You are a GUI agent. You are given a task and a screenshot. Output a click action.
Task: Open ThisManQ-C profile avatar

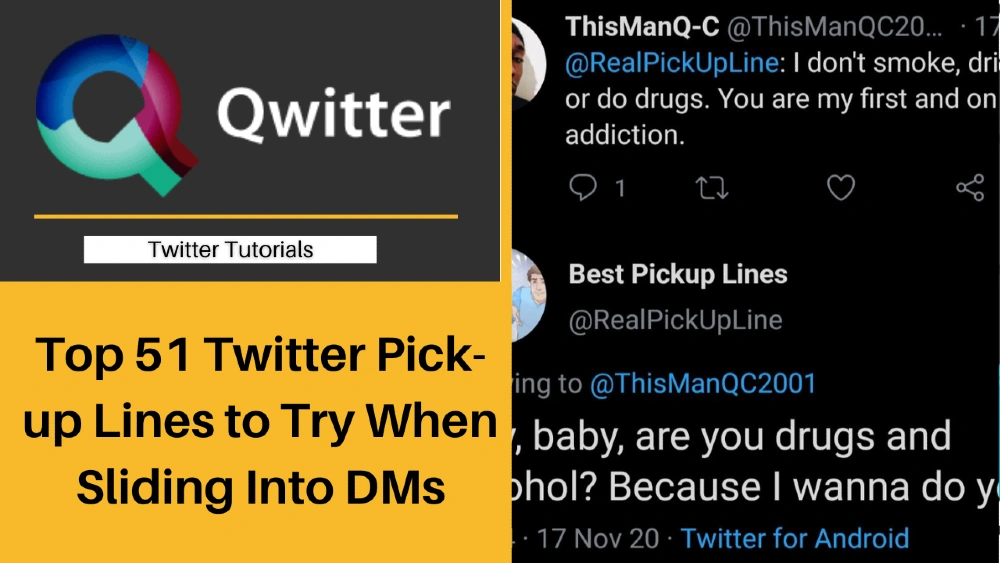click(x=528, y=62)
